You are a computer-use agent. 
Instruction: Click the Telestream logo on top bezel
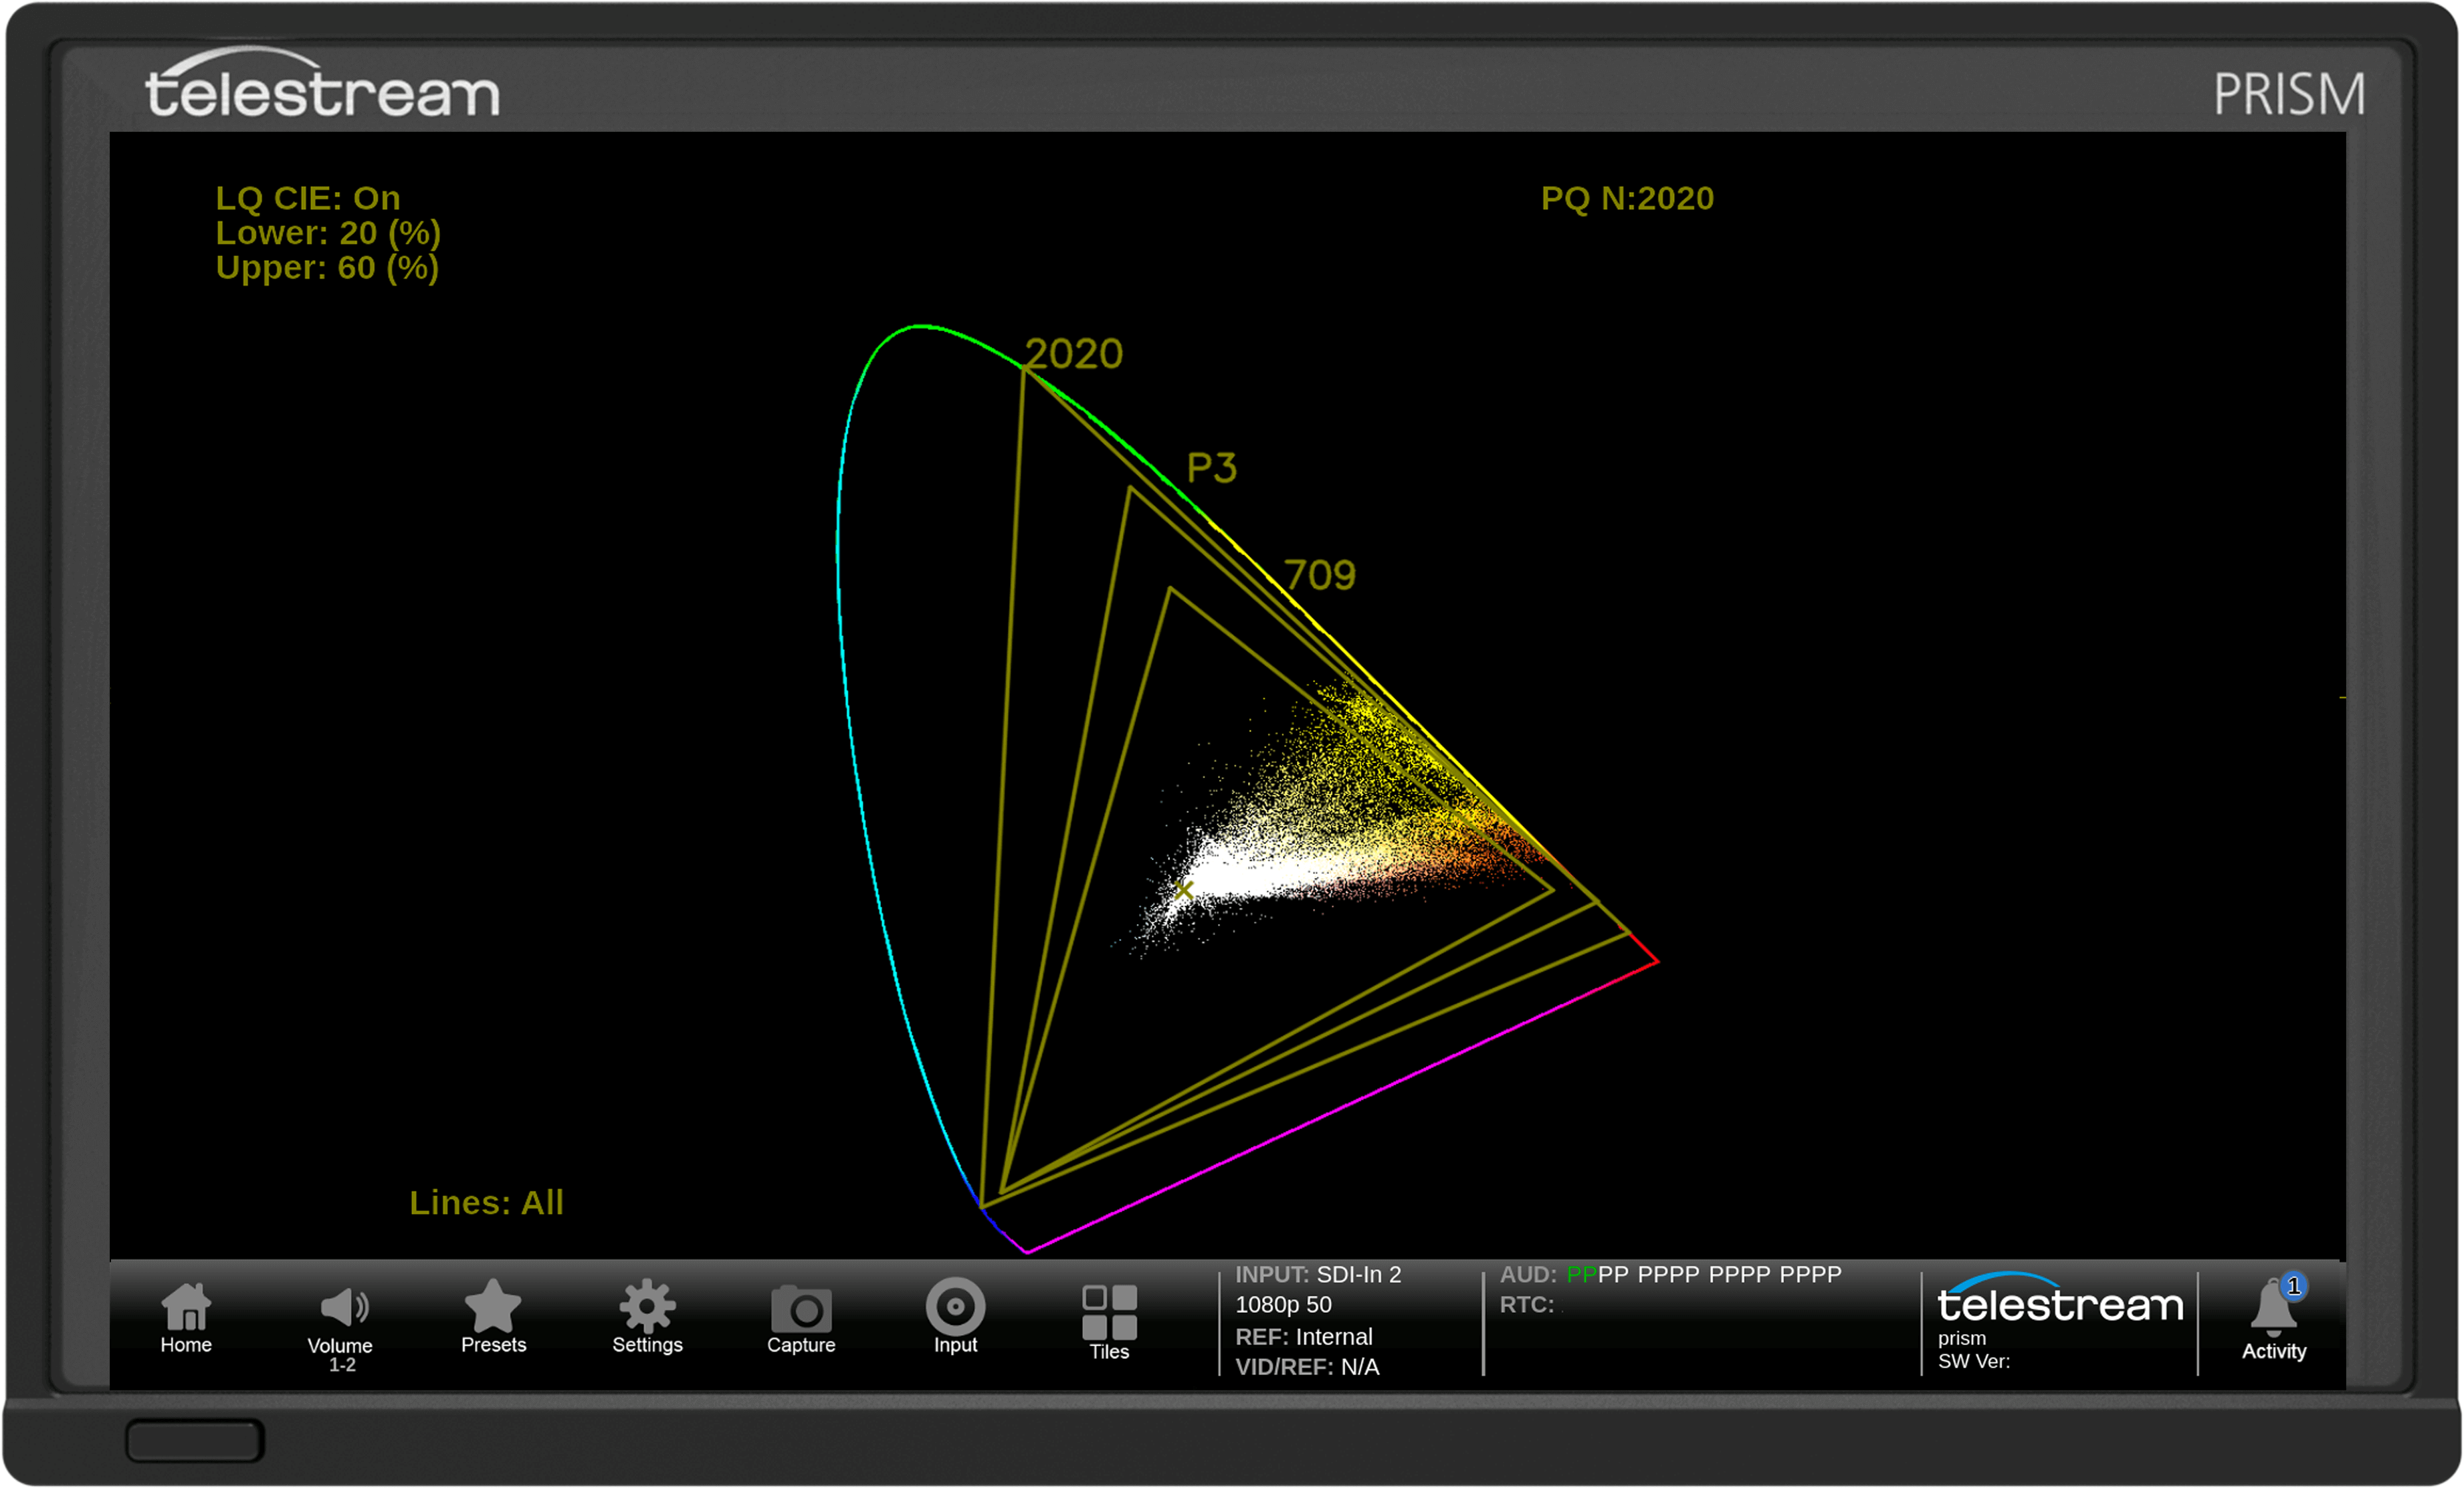click(322, 82)
